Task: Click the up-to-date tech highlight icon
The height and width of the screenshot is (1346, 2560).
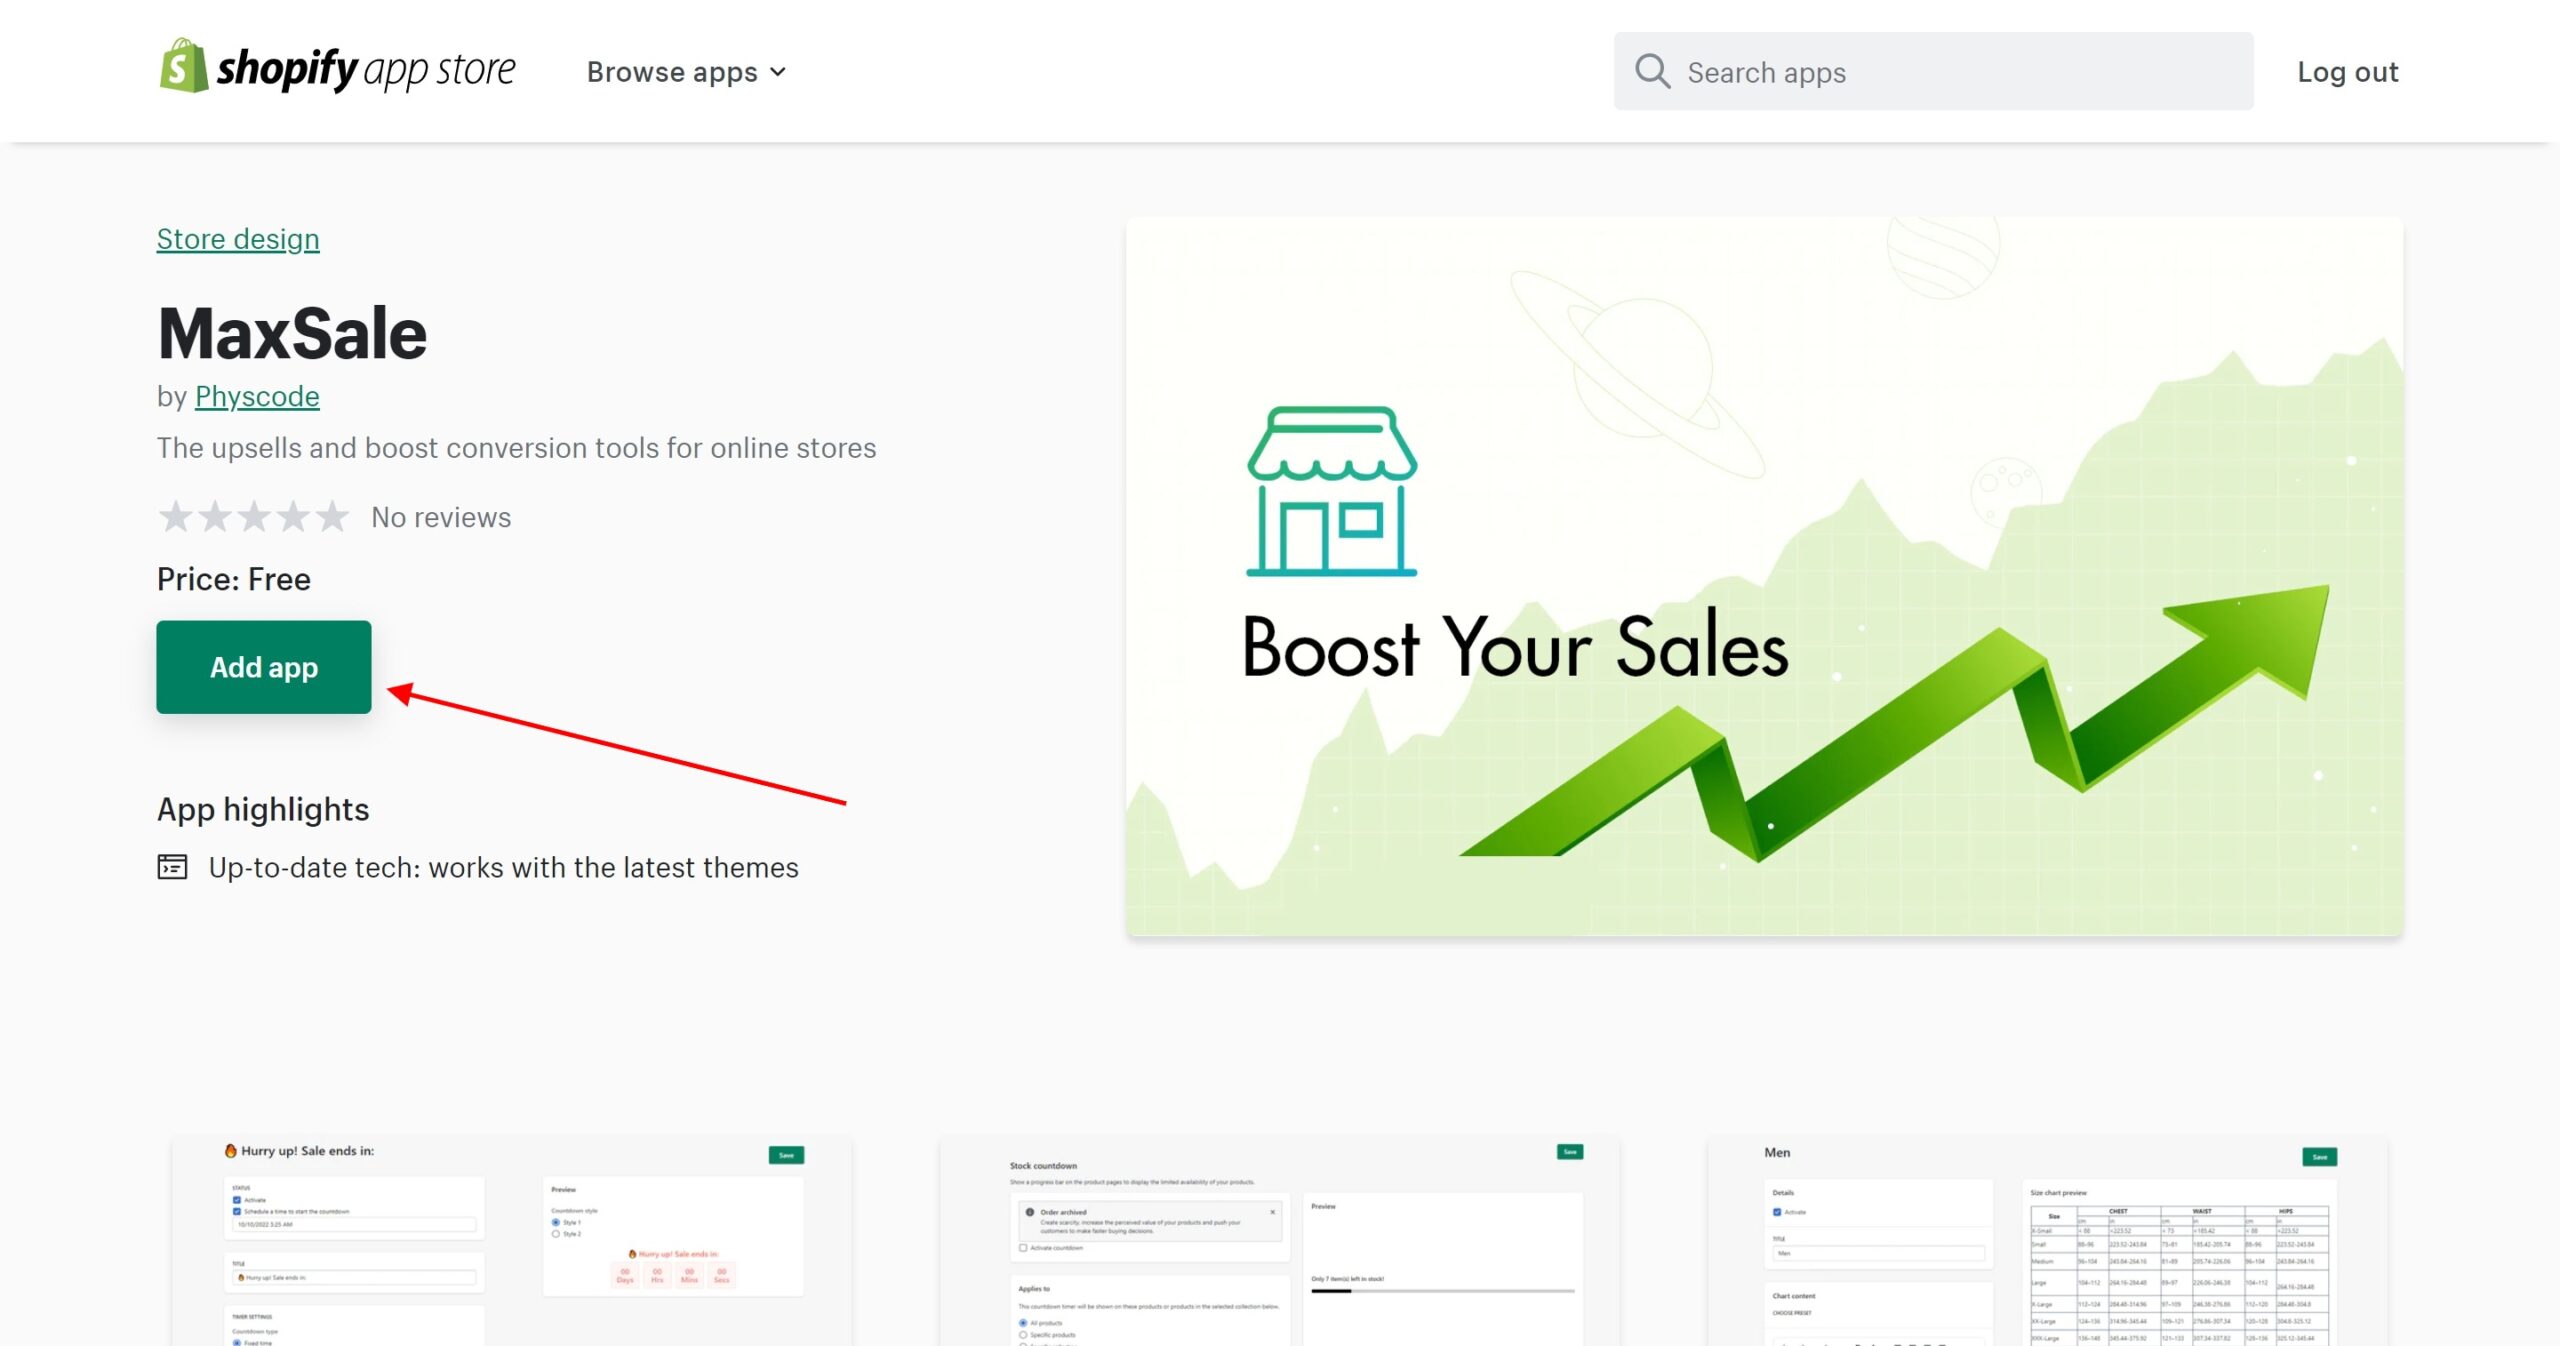Action: [x=172, y=867]
